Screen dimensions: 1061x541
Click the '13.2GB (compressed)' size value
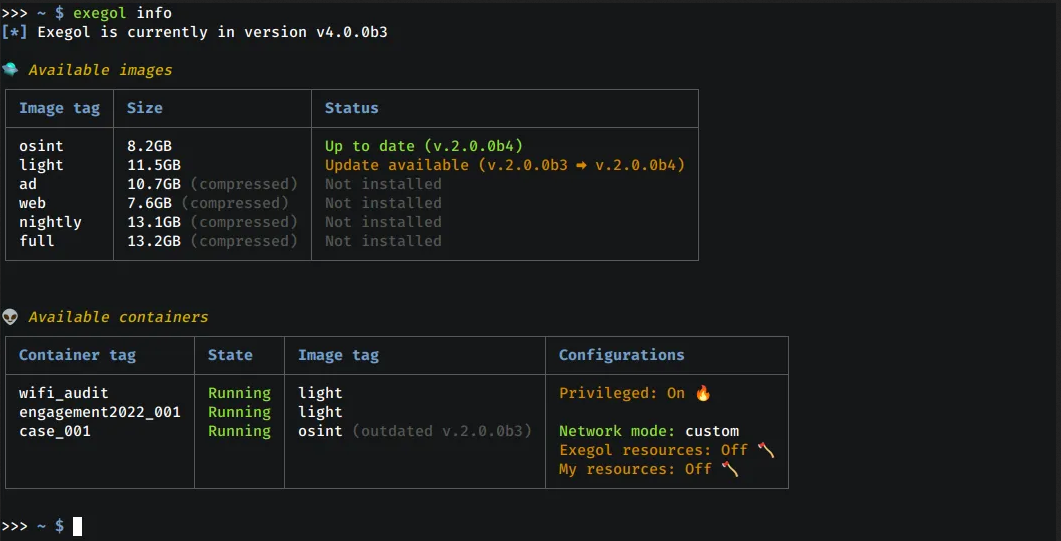[212, 241]
